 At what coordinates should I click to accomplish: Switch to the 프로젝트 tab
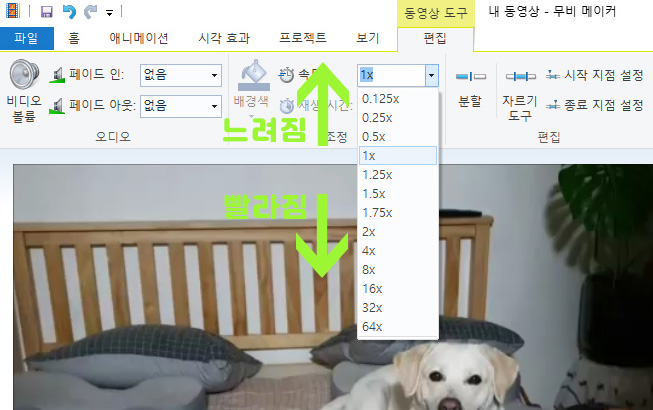[303, 38]
